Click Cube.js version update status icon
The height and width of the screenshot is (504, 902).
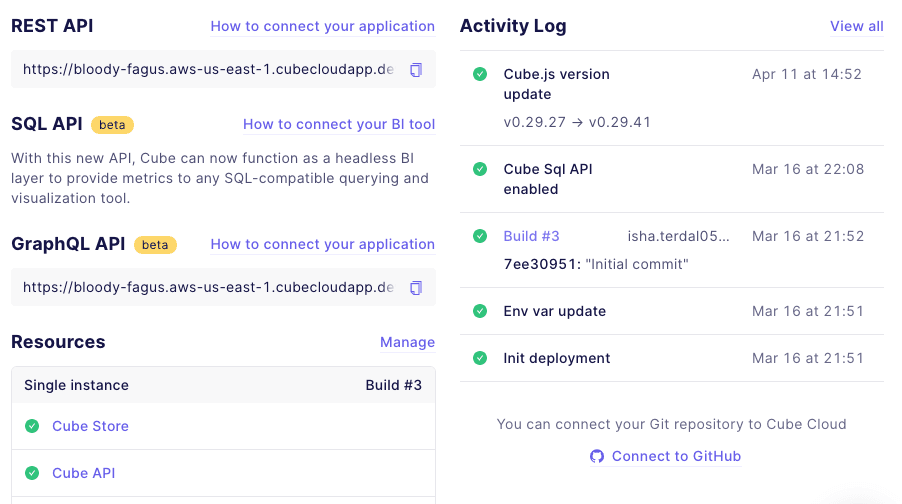coord(480,74)
